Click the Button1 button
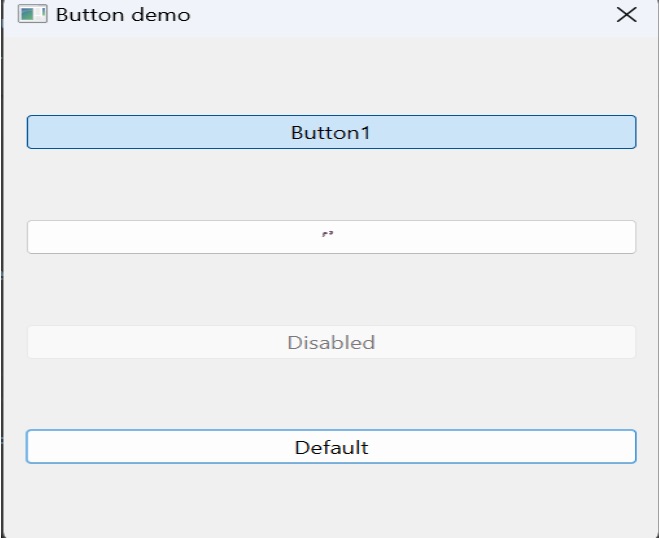 pos(331,132)
